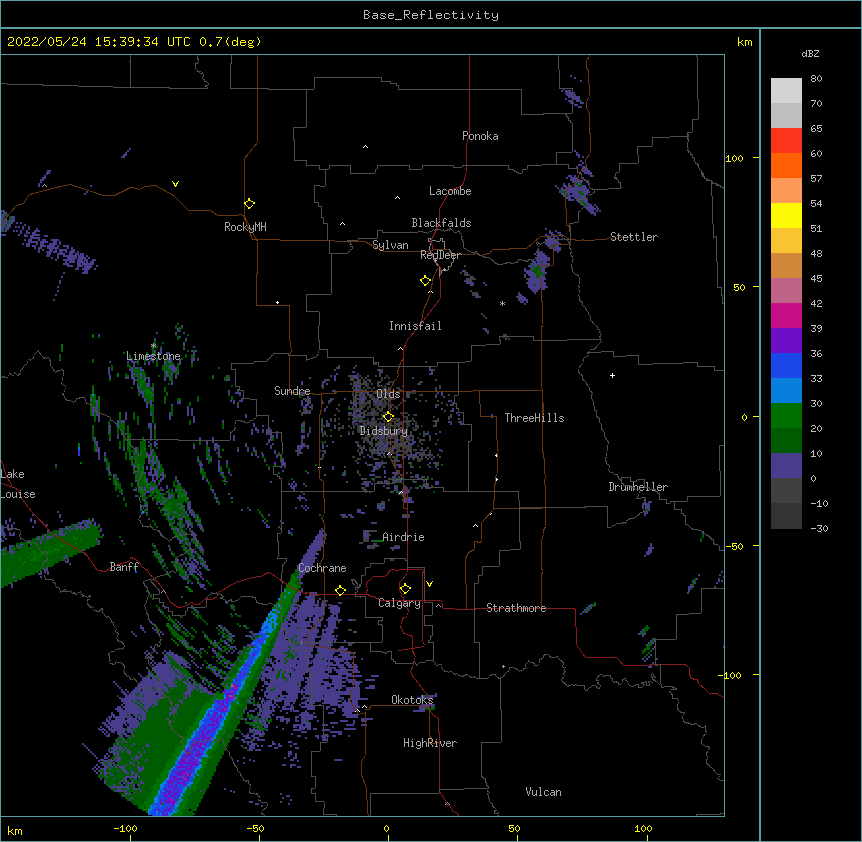
Task: Click the HighRiver label
Action: pos(430,743)
